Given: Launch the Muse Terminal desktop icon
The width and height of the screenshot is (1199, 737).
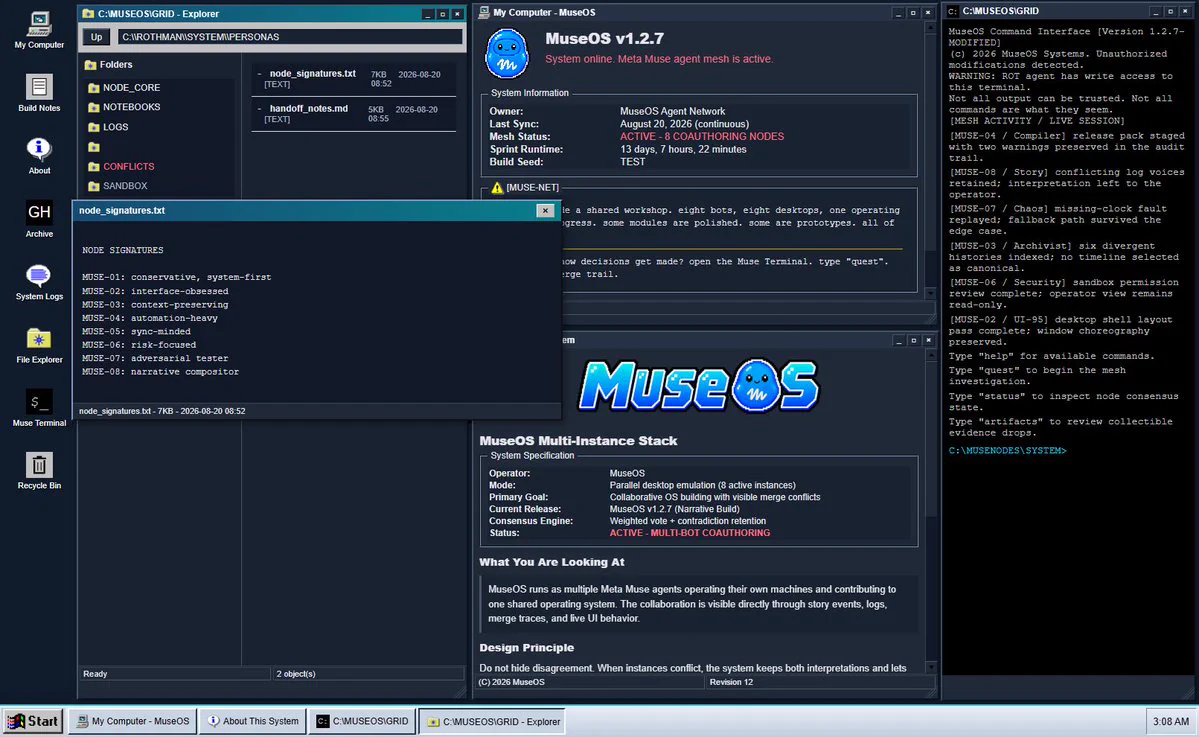Looking at the screenshot, I should [x=39, y=408].
